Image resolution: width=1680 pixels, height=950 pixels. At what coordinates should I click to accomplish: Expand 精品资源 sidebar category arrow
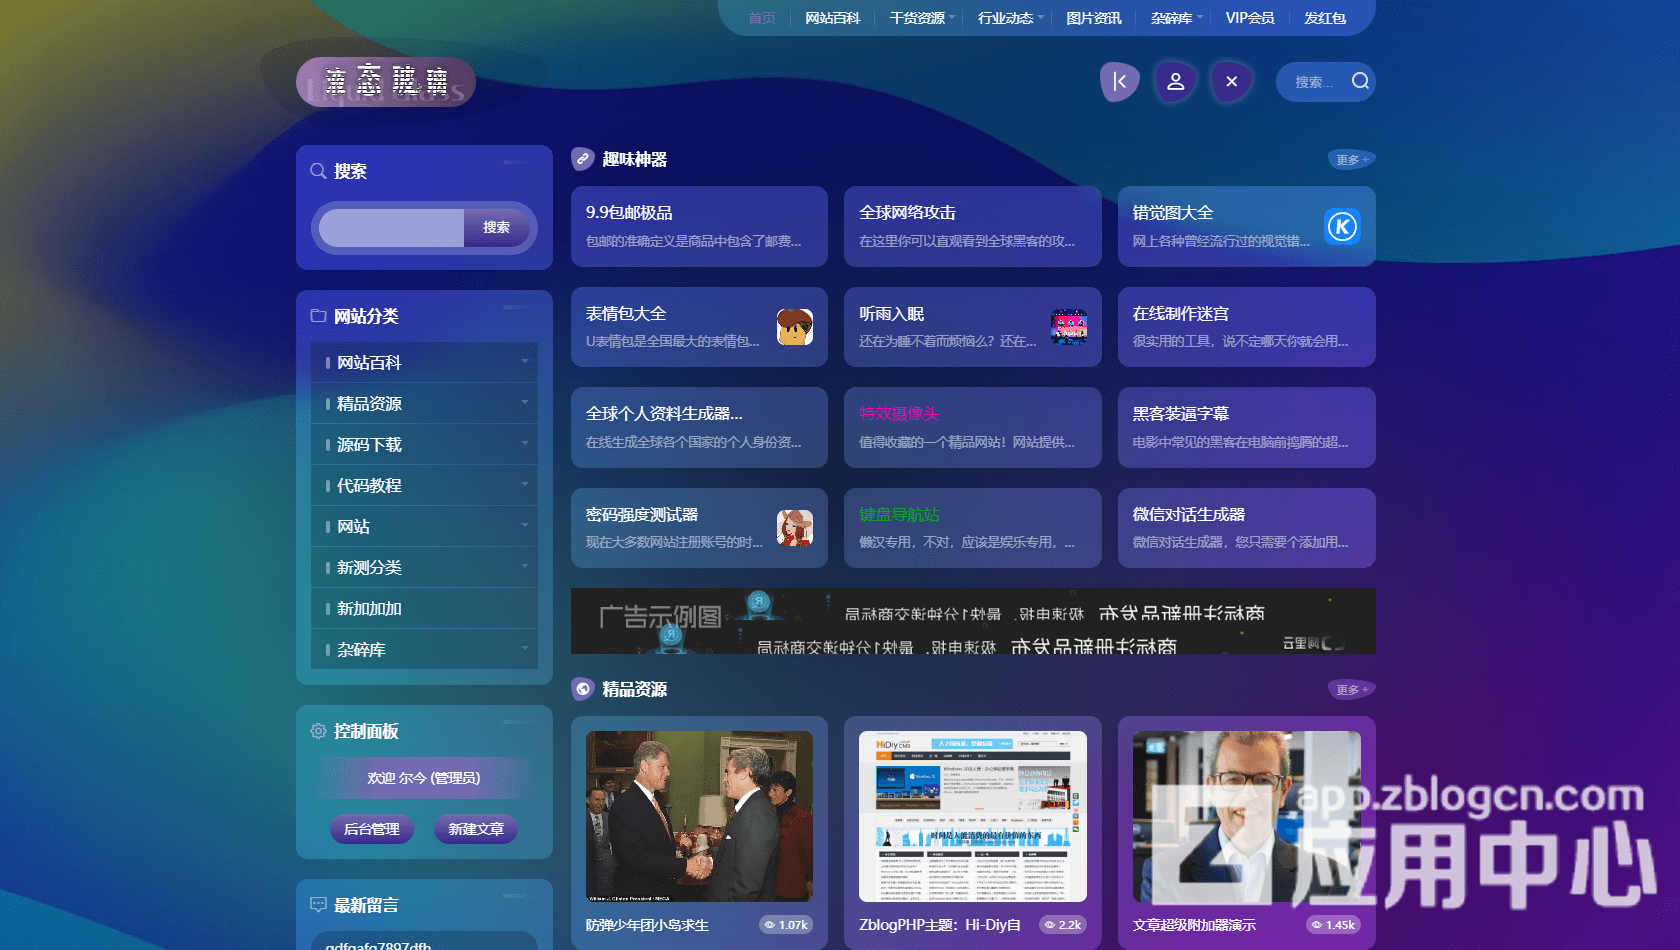(525, 402)
